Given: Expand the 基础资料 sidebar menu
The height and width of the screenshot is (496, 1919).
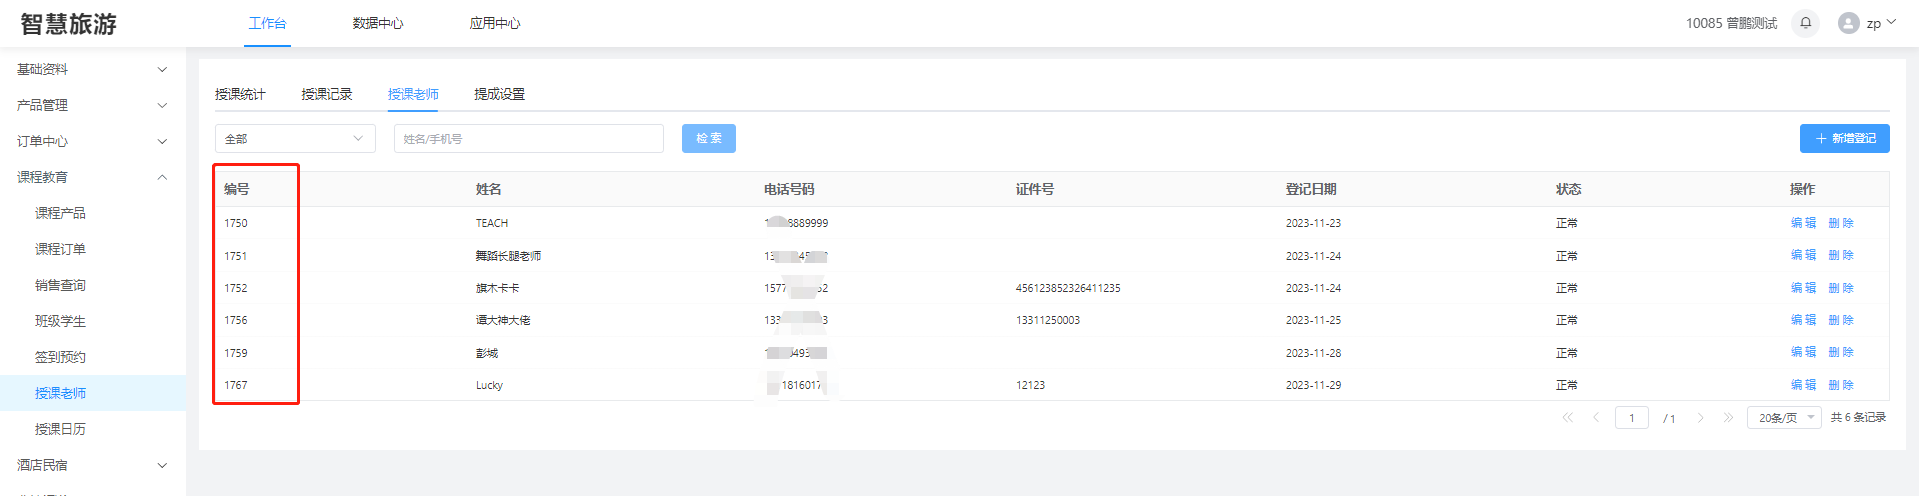Looking at the screenshot, I should coord(92,69).
